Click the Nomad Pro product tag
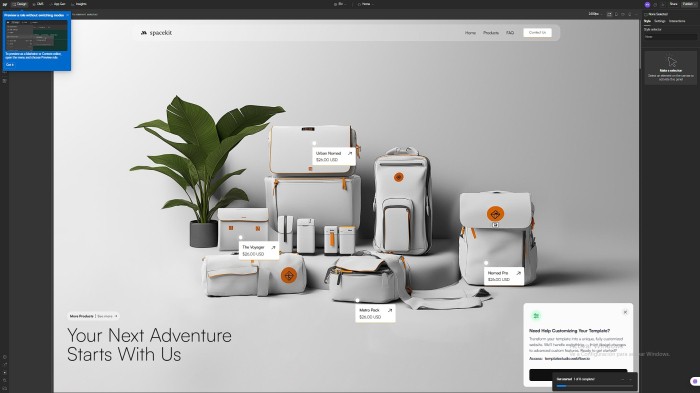700x393 pixels. (504, 276)
